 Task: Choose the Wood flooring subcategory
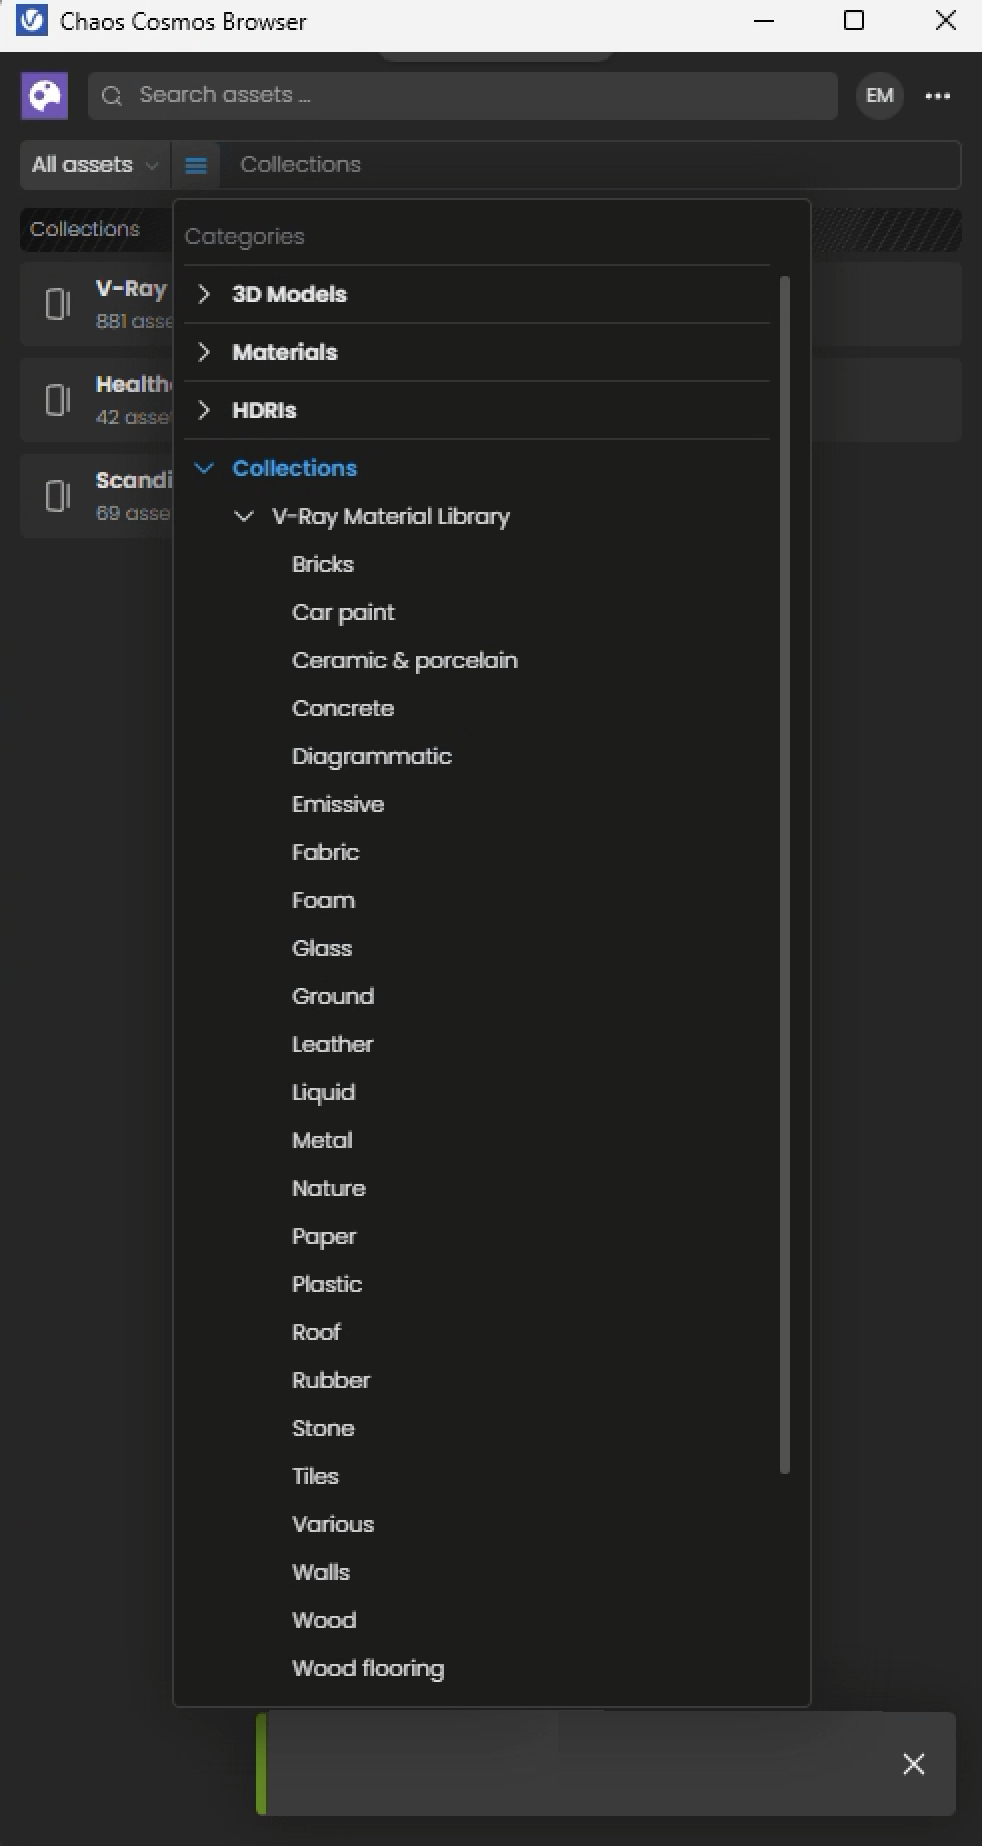tap(368, 1668)
